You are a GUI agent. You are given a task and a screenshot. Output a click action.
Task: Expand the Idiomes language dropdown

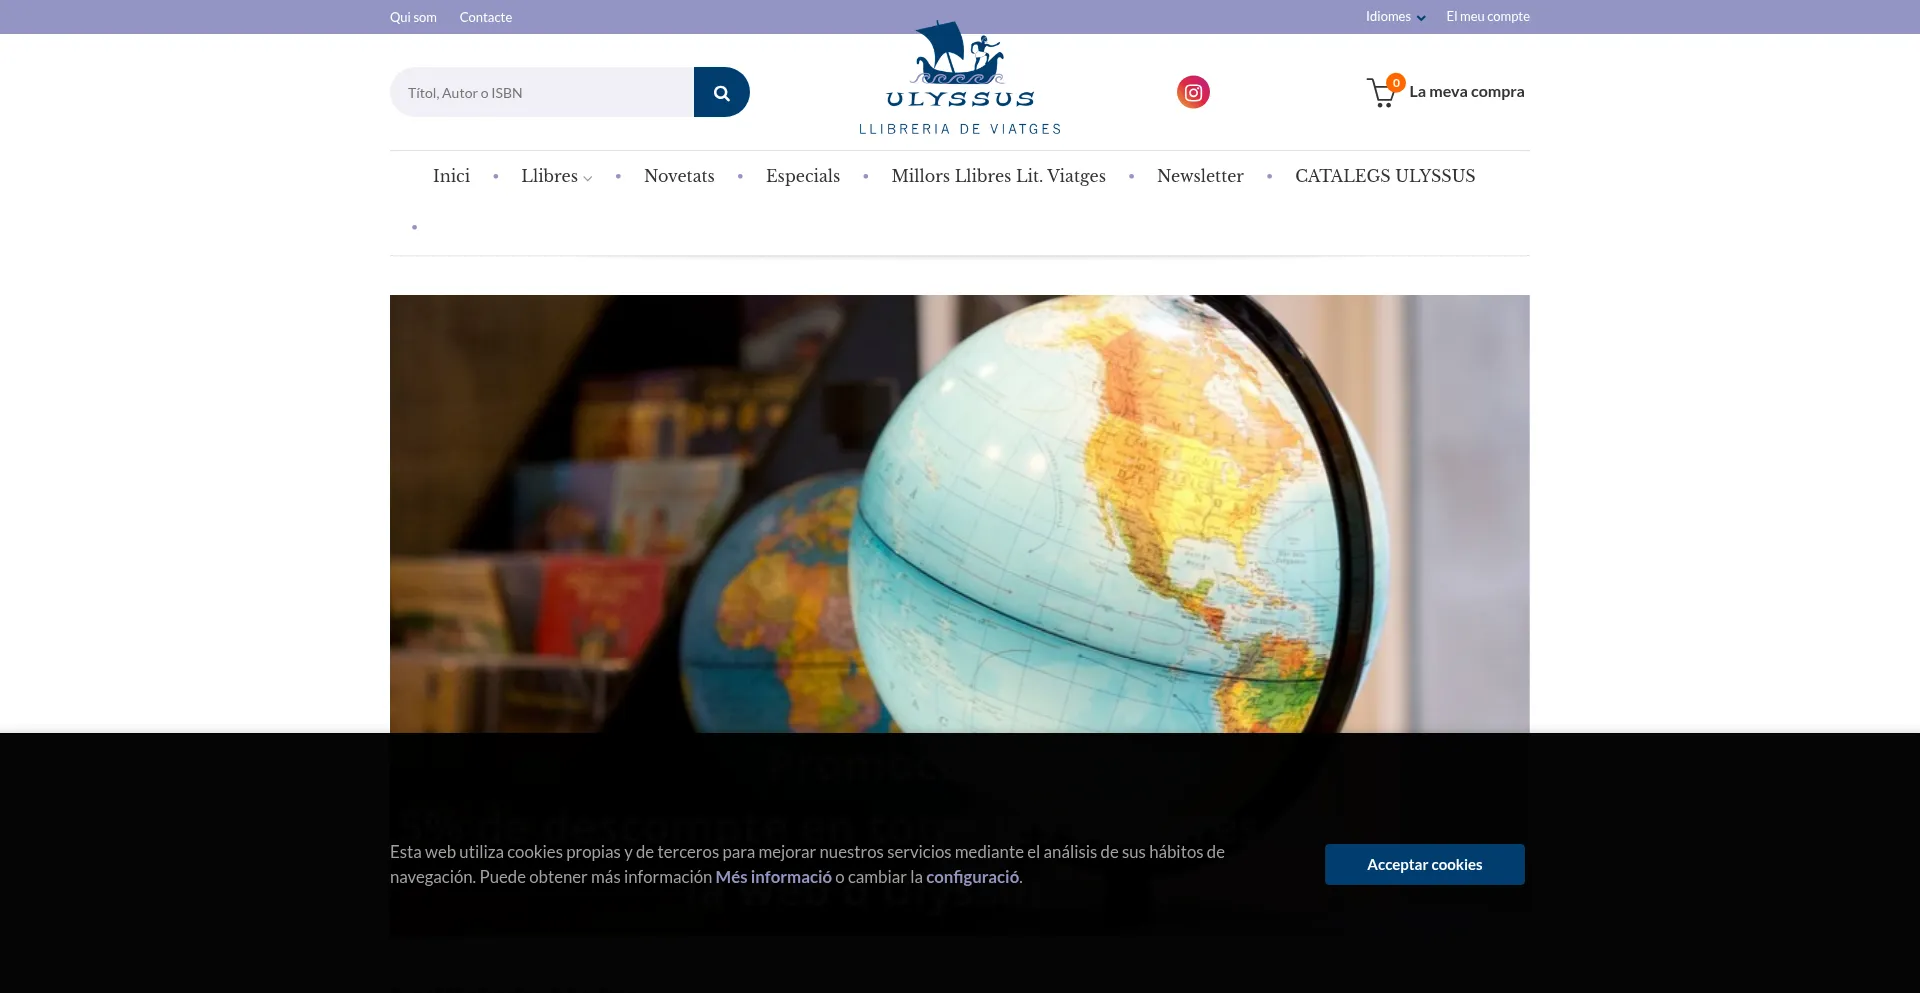click(1396, 17)
